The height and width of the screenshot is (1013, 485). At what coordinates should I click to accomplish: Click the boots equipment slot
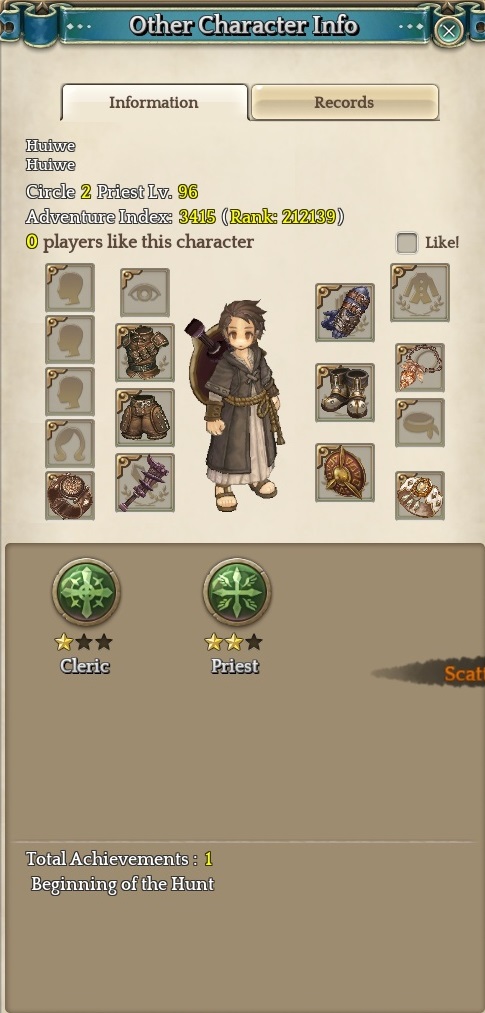(345, 393)
